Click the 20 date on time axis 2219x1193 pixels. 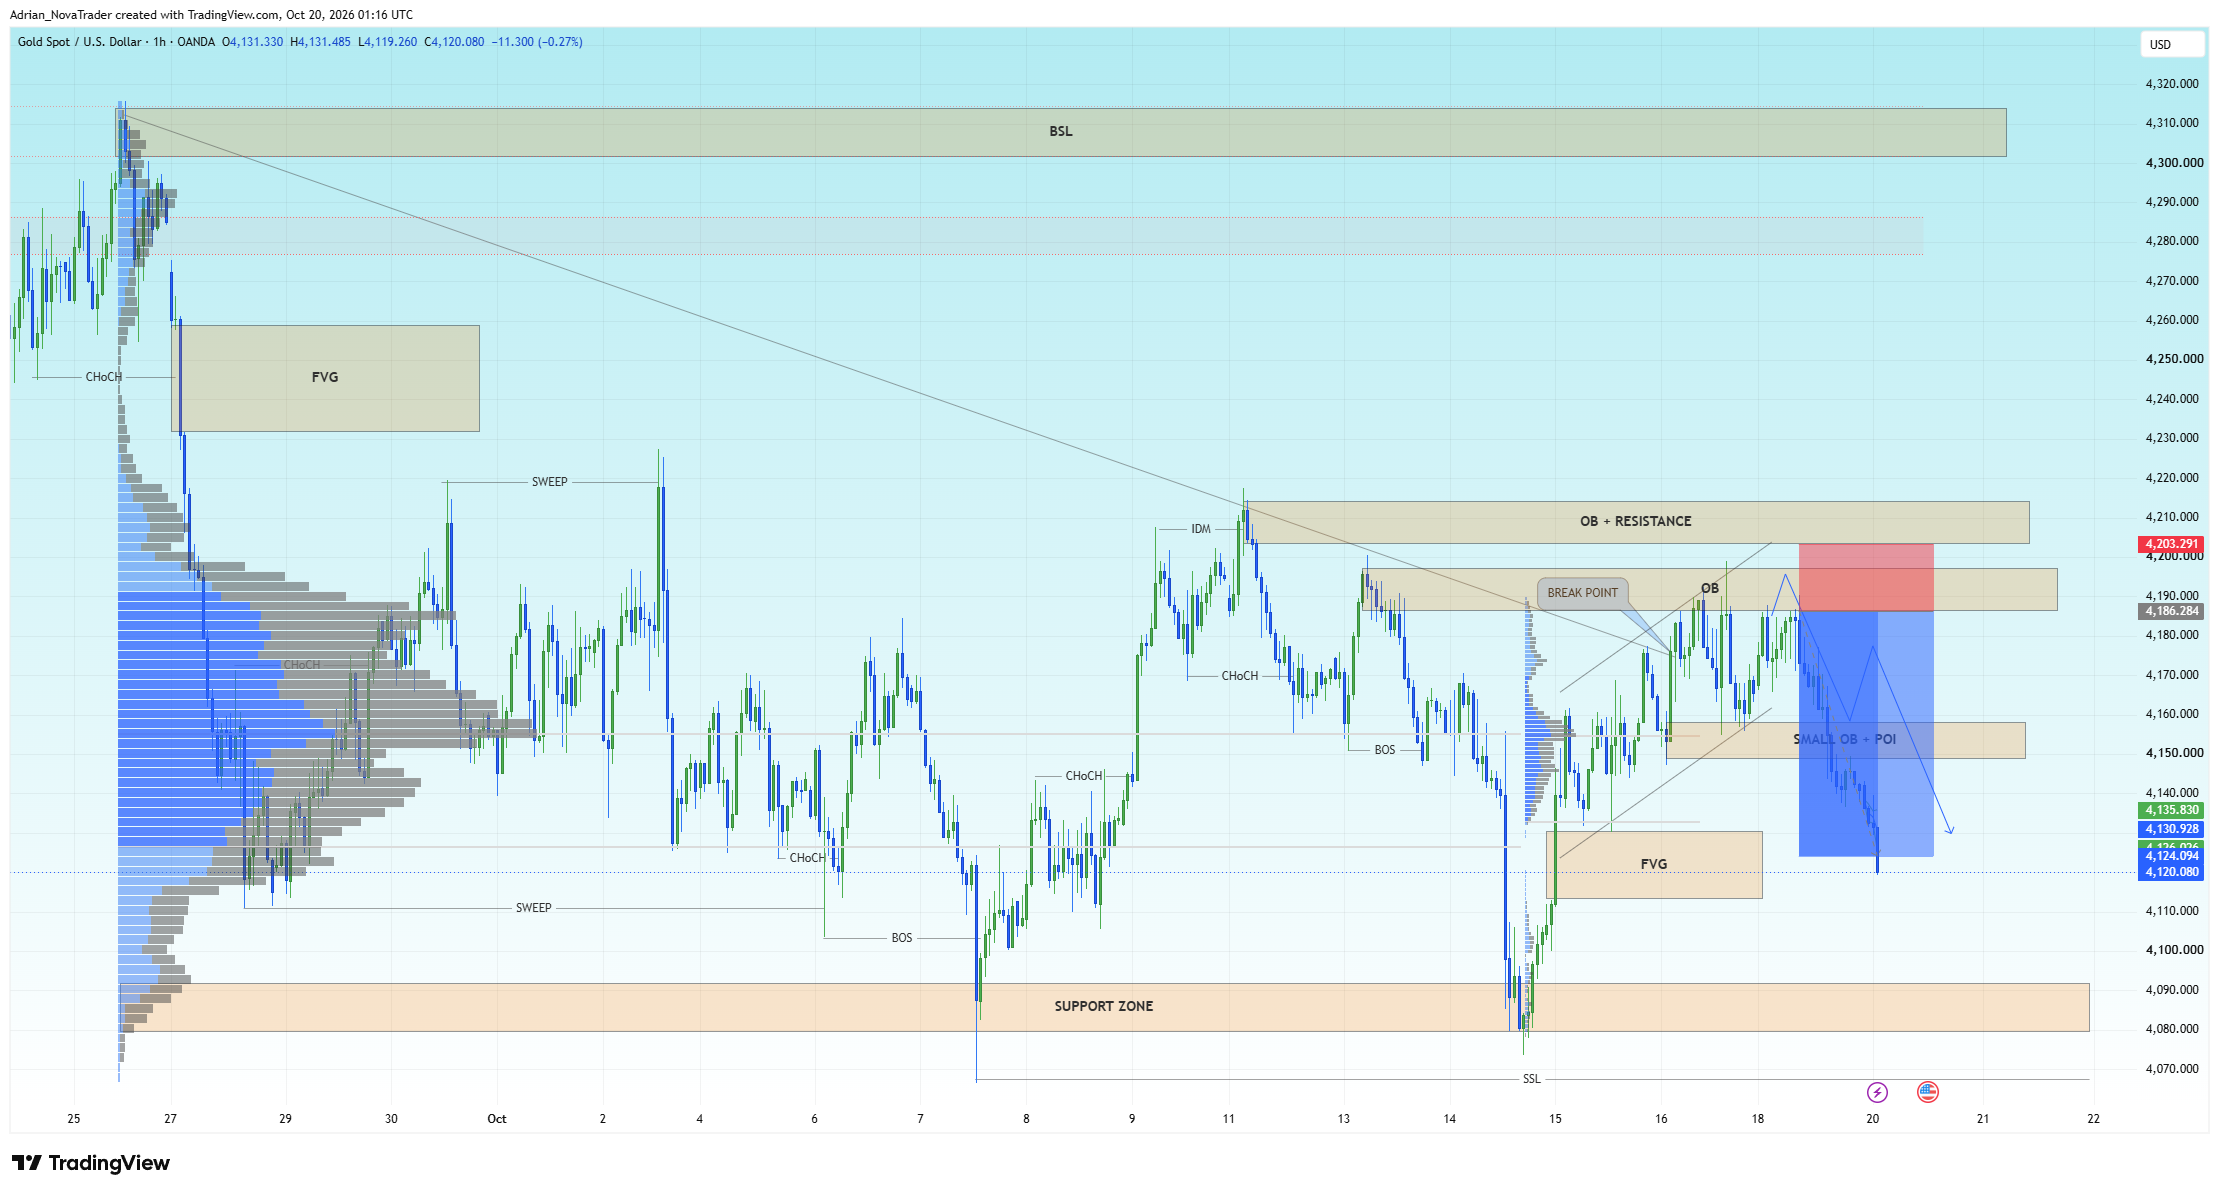(x=1873, y=1119)
